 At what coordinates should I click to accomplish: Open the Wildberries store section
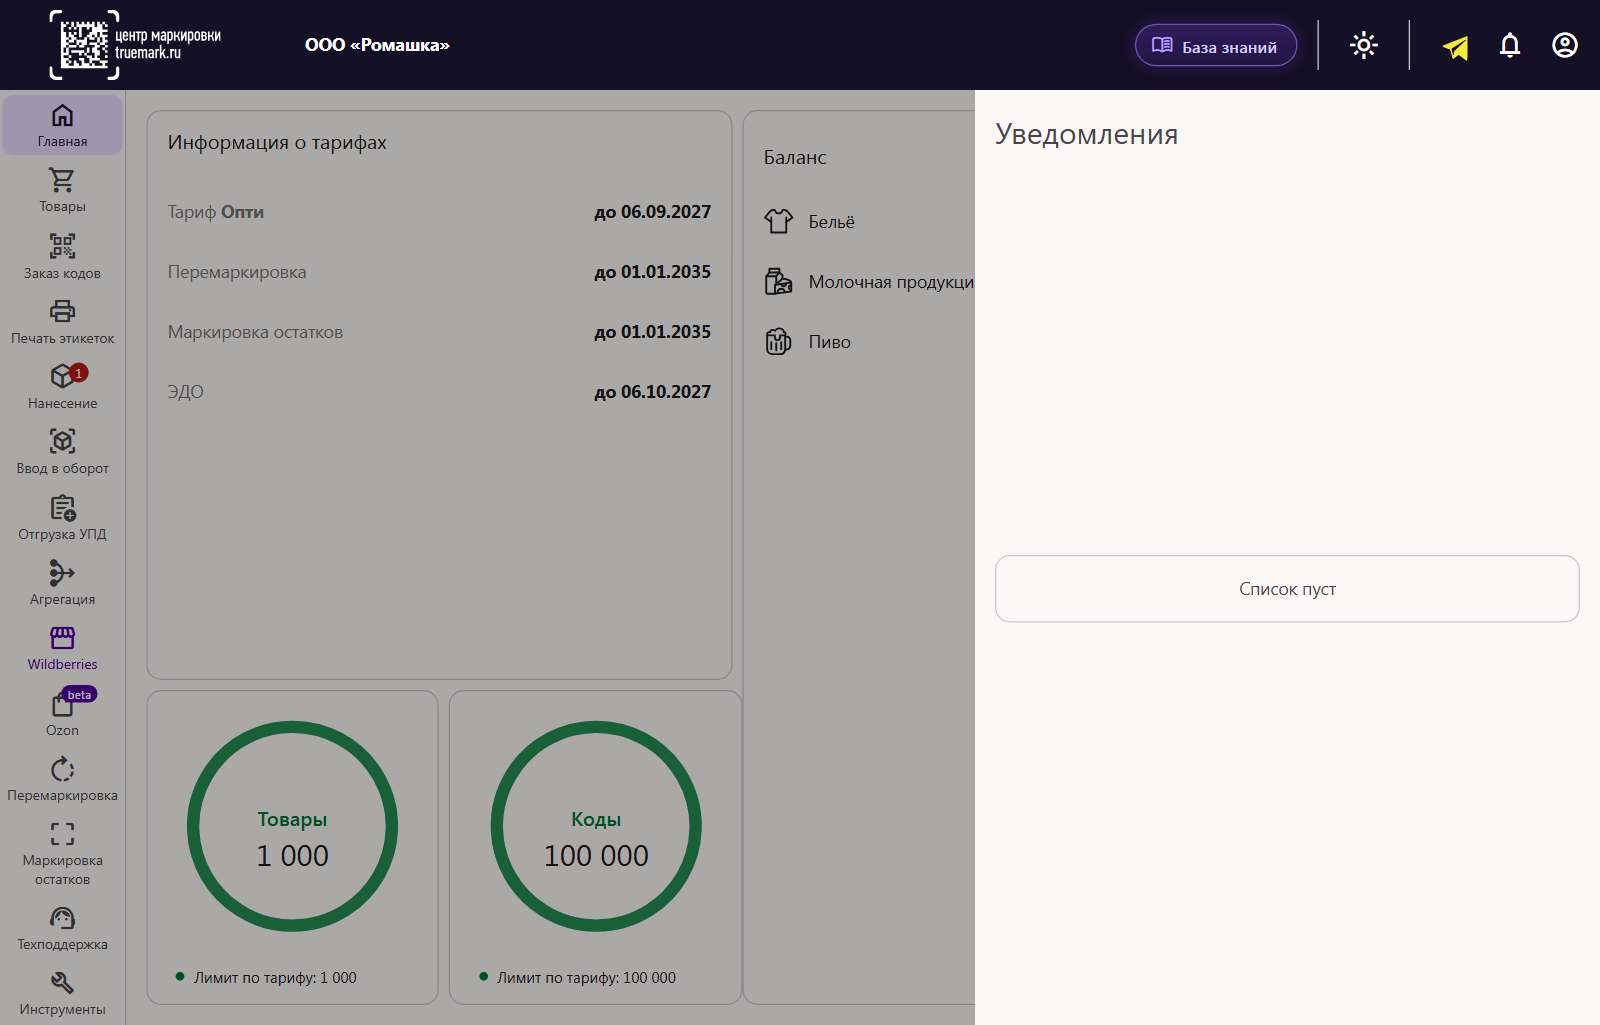[62, 648]
